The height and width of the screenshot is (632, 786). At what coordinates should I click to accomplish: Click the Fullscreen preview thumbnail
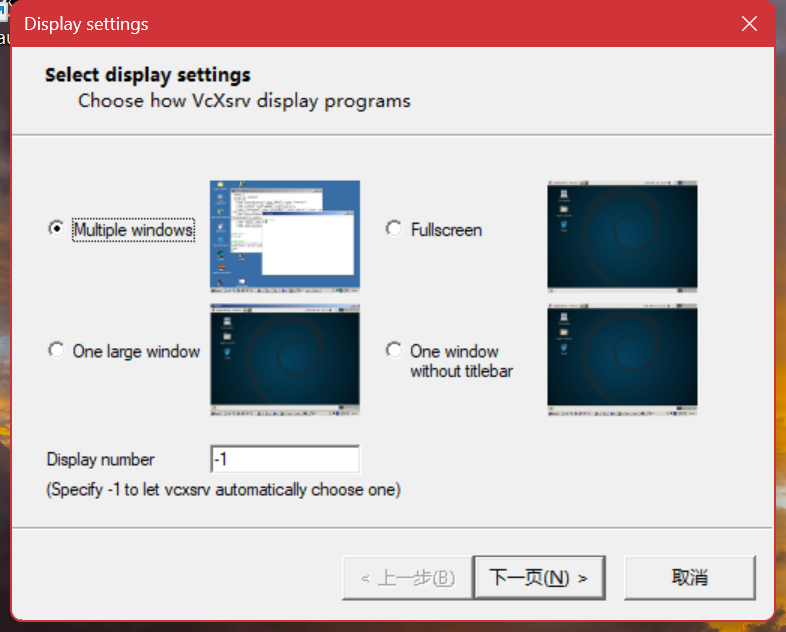[x=622, y=237]
